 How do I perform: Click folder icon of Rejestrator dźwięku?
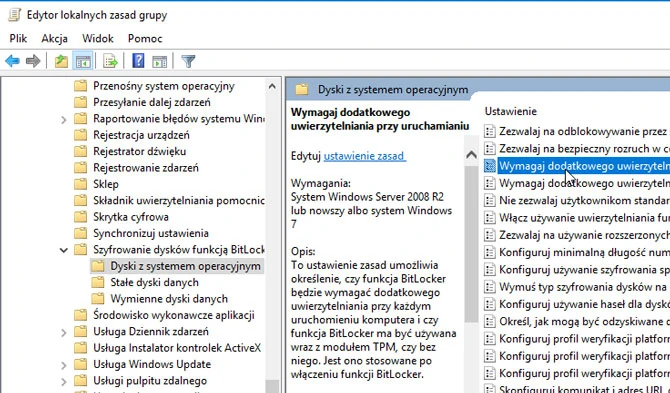coord(80,151)
